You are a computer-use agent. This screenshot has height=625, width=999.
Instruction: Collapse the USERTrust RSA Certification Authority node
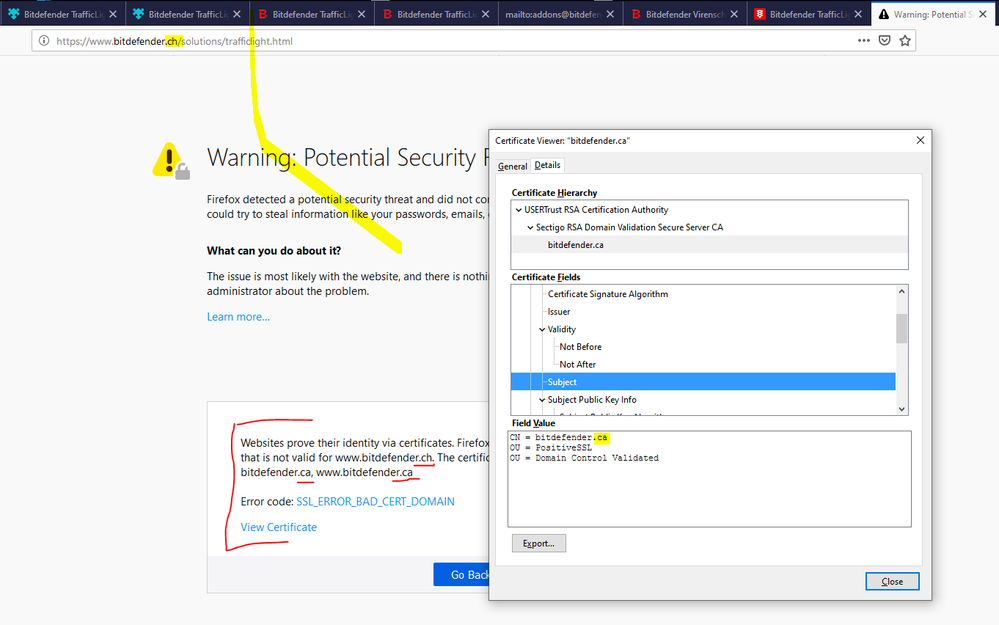click(519, 210)
